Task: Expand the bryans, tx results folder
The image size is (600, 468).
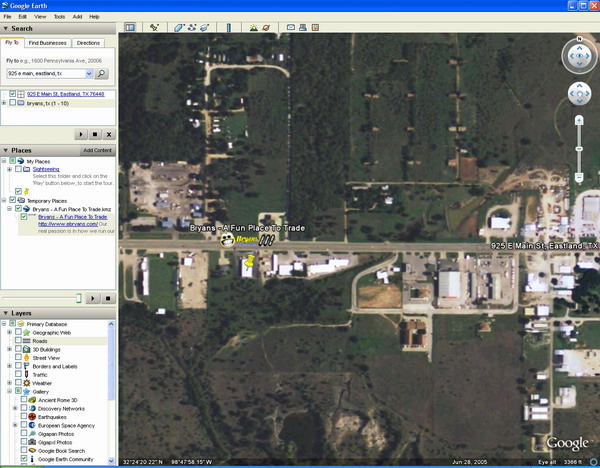Action: [4, 103]
